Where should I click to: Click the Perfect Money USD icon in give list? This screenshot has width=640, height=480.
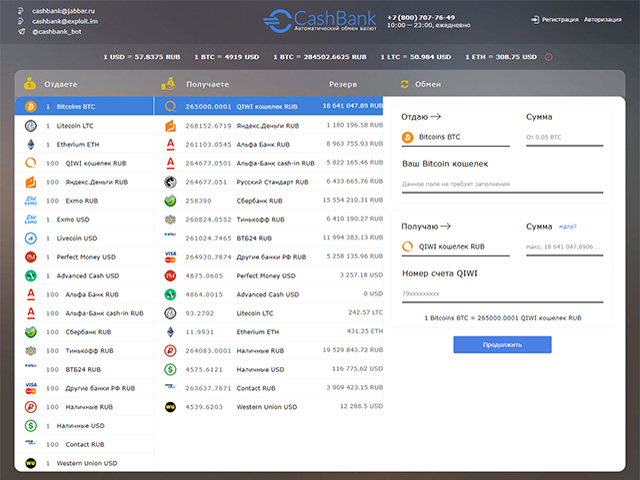tap(31, 257)
